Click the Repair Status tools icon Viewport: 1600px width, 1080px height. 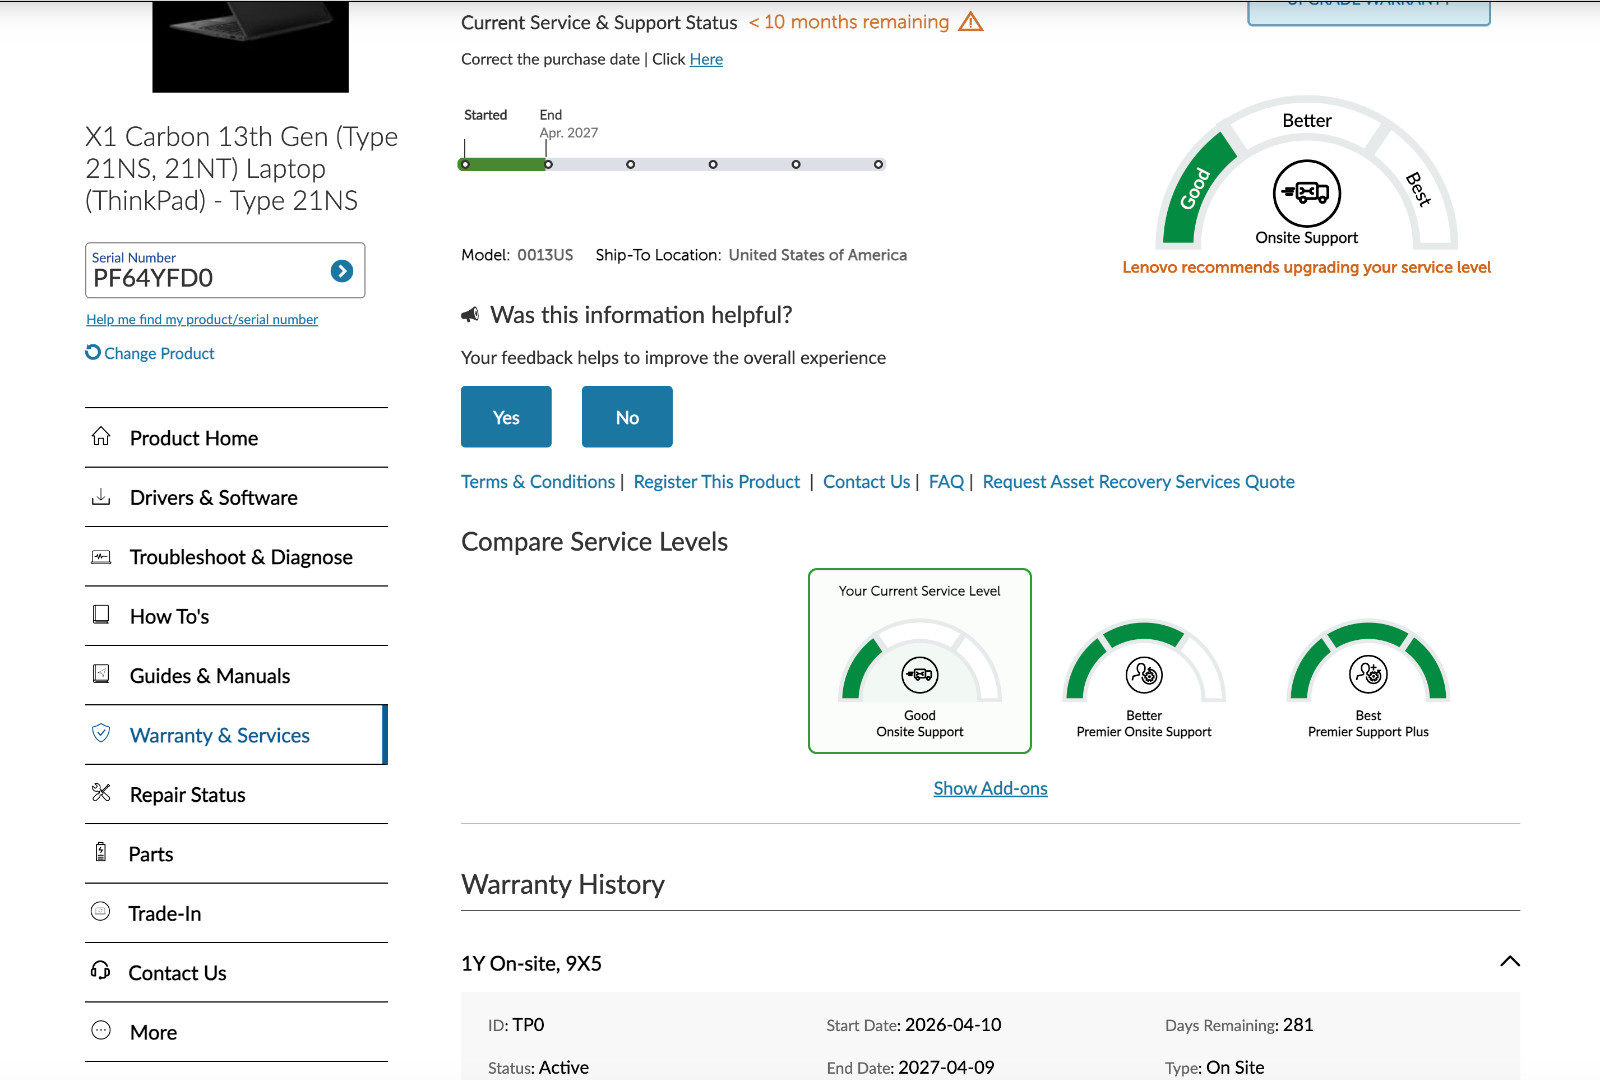(101, 793)
